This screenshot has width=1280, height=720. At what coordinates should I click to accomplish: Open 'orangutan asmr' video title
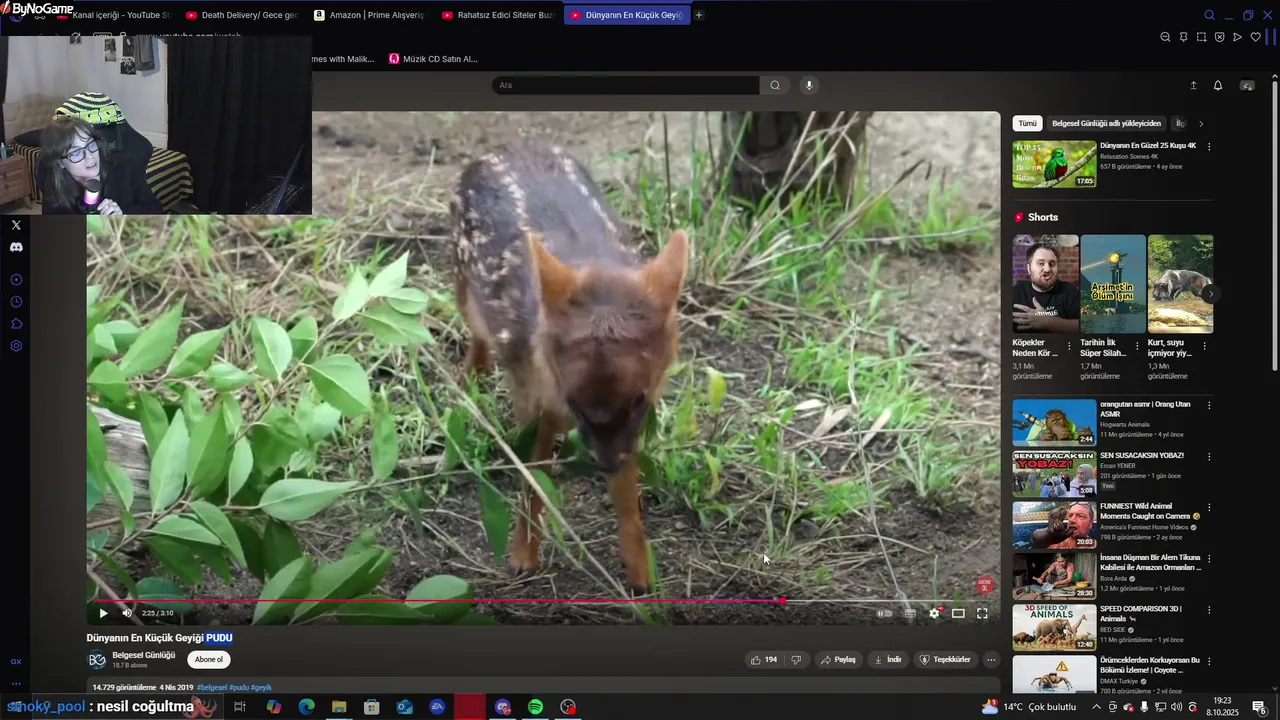tap(1145, 409)
